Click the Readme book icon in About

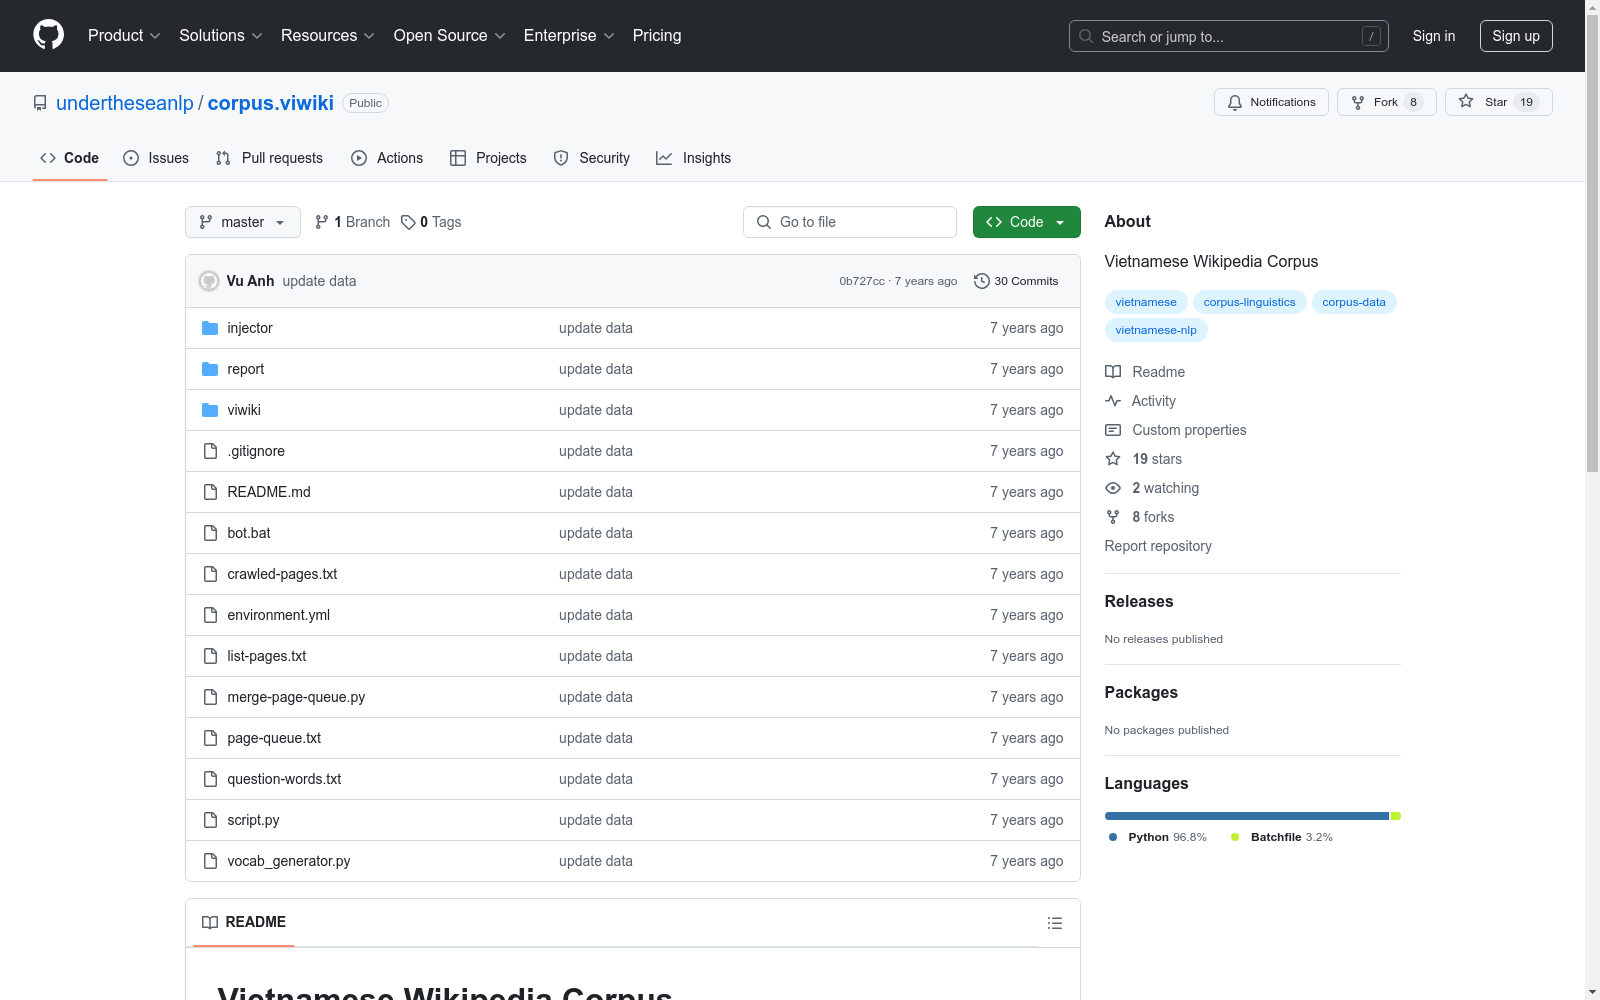point(1113,372)
